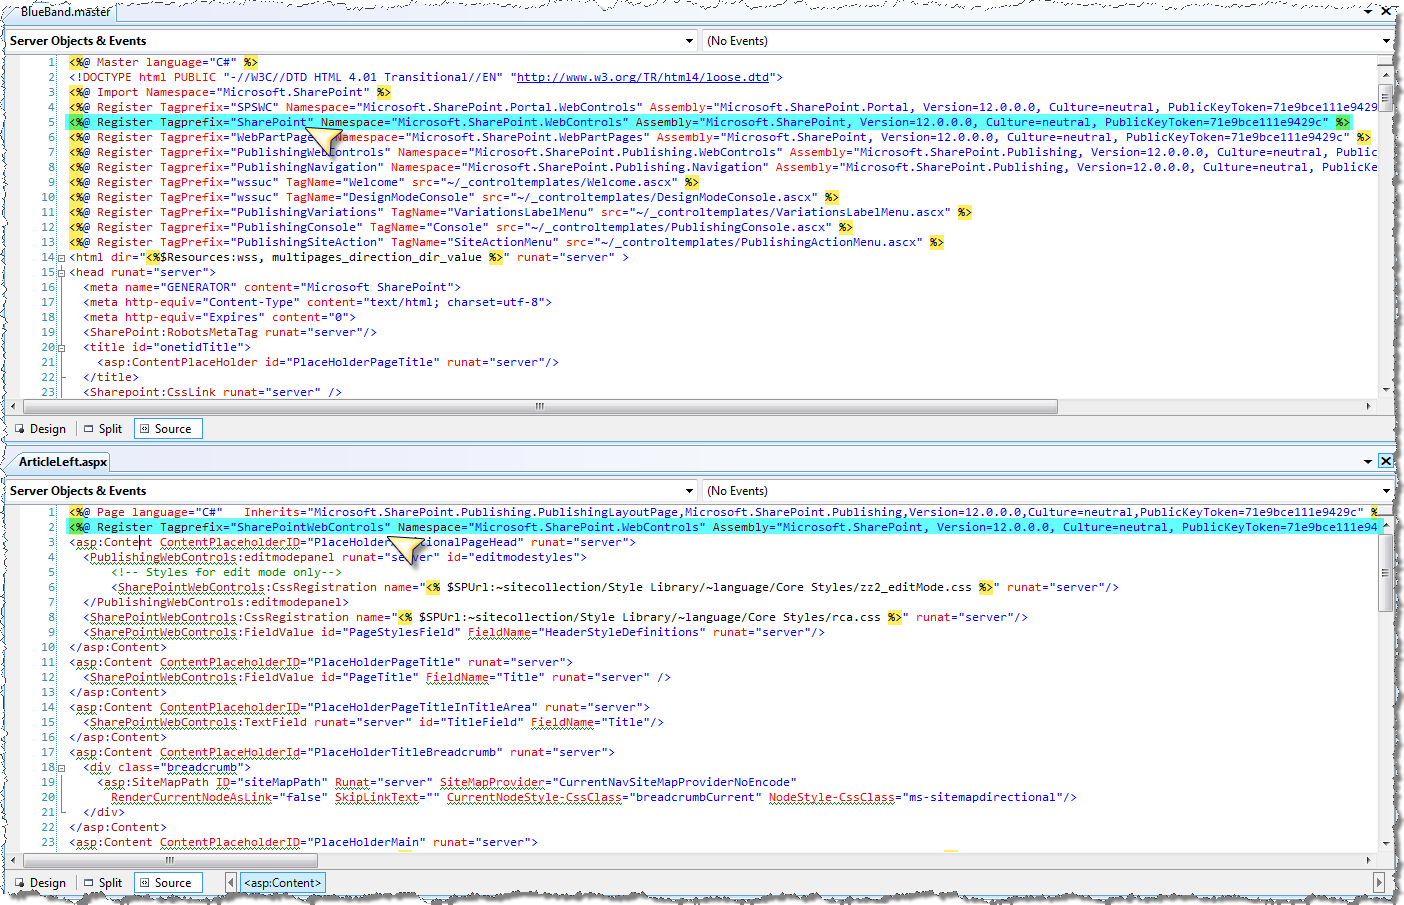Collapse the html element outline at line 14
Screen dimensions: 1404x905
click(61, 257)
